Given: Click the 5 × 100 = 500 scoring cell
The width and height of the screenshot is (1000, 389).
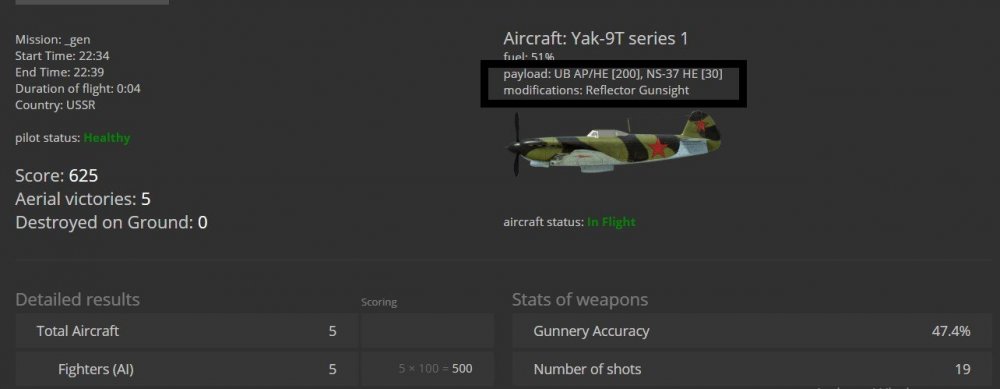Looking at the screenshot, I should coord(427,369).
